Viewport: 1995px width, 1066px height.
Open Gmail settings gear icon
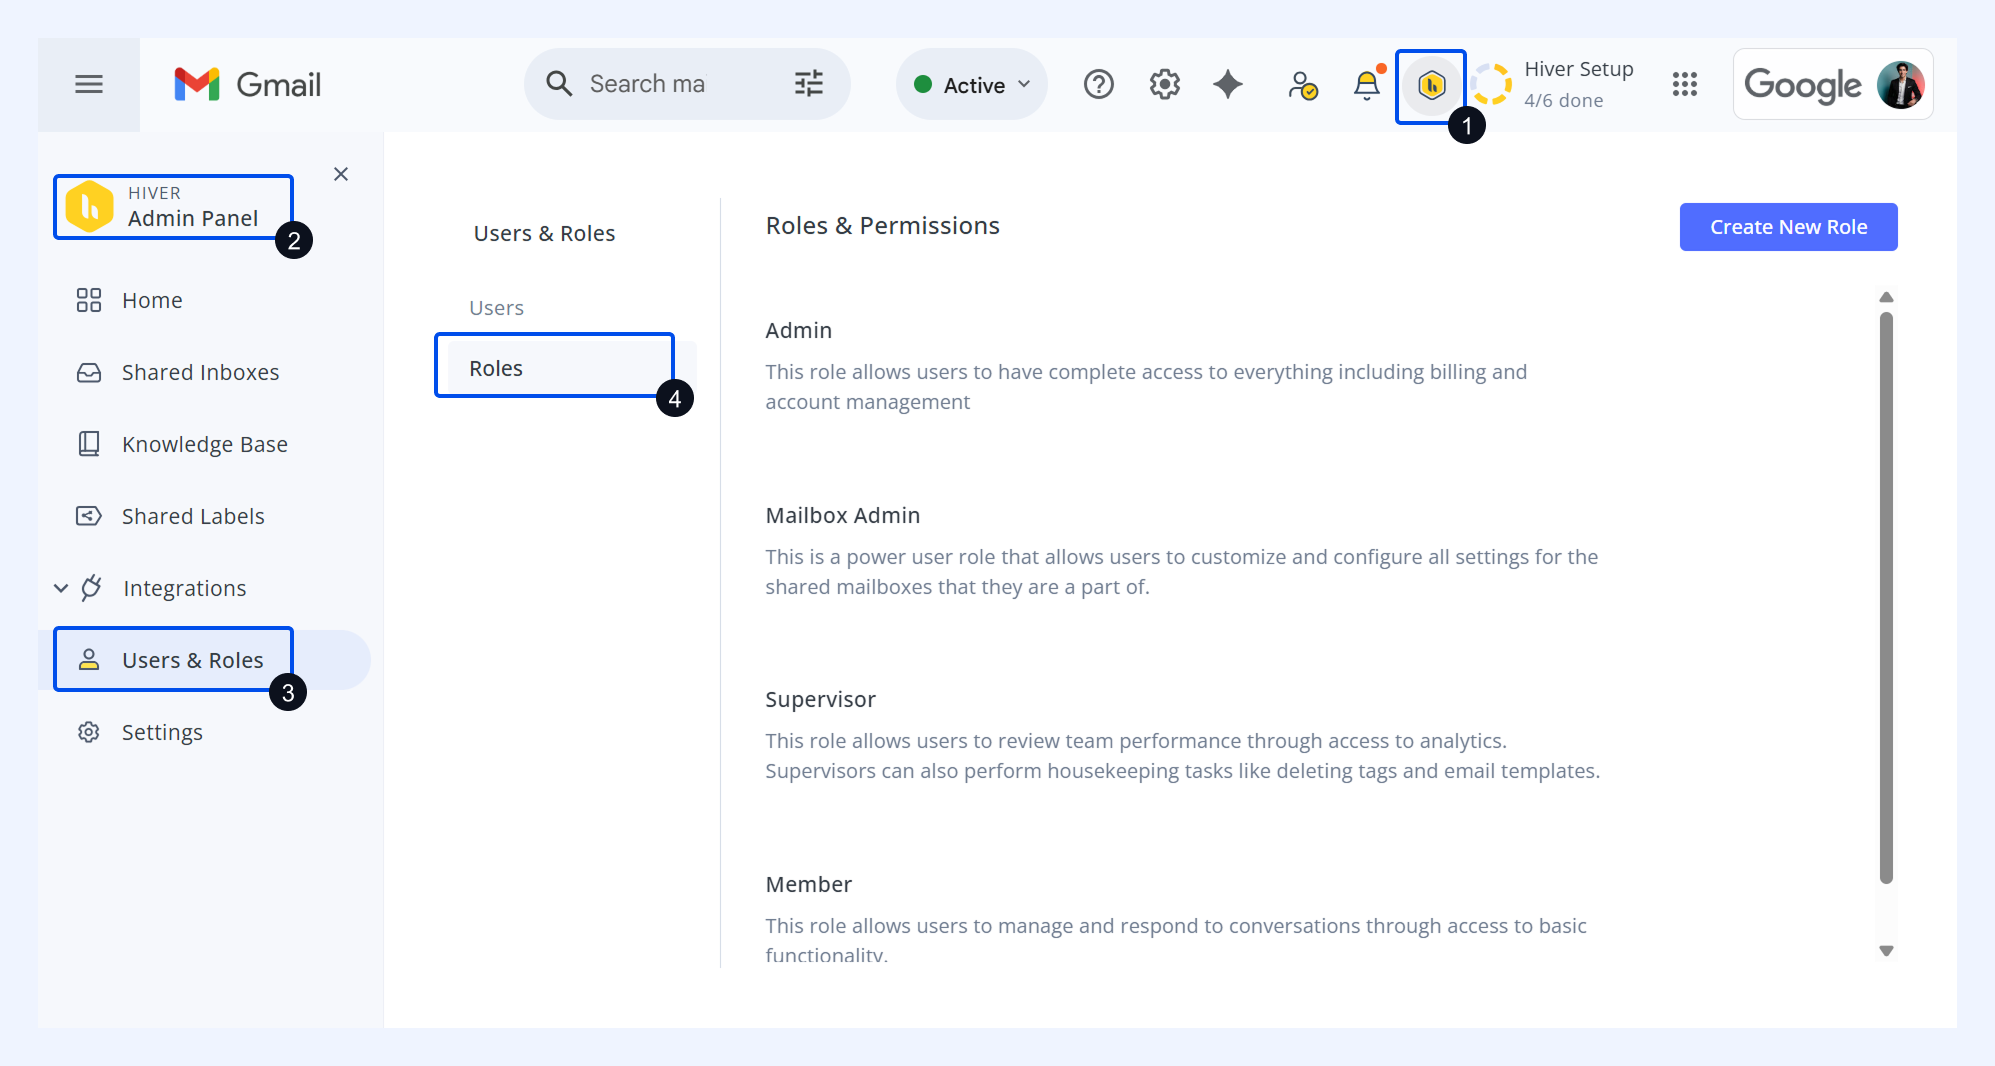[1165, 85]
